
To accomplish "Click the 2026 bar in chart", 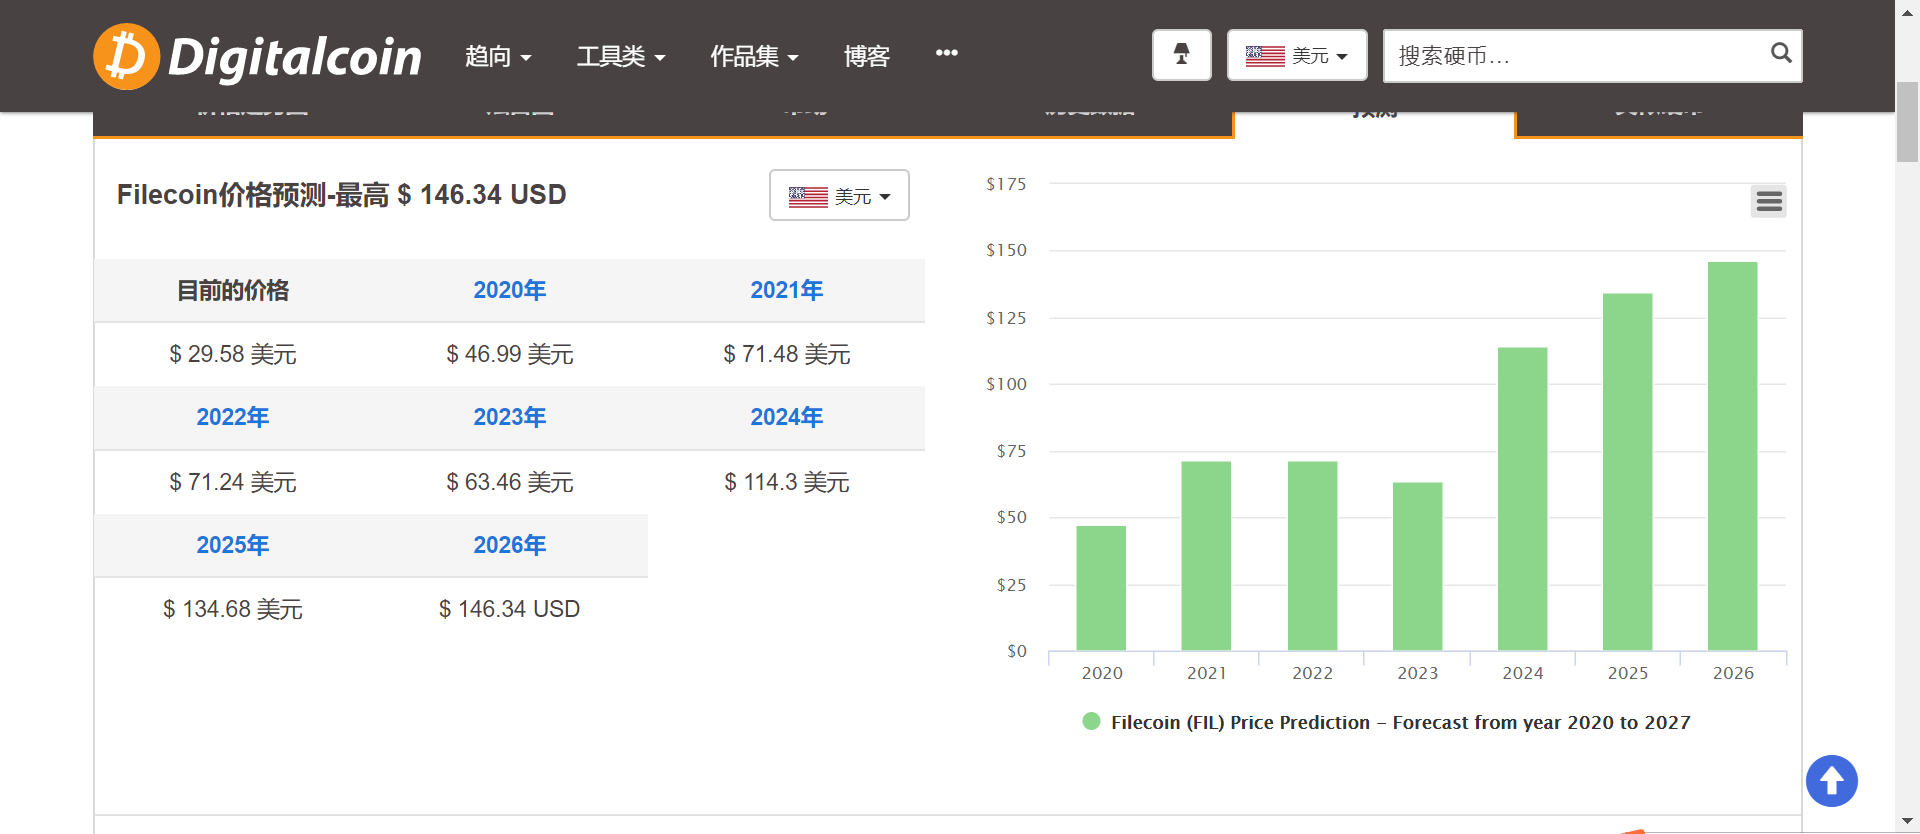I will tap(1733, 456).
